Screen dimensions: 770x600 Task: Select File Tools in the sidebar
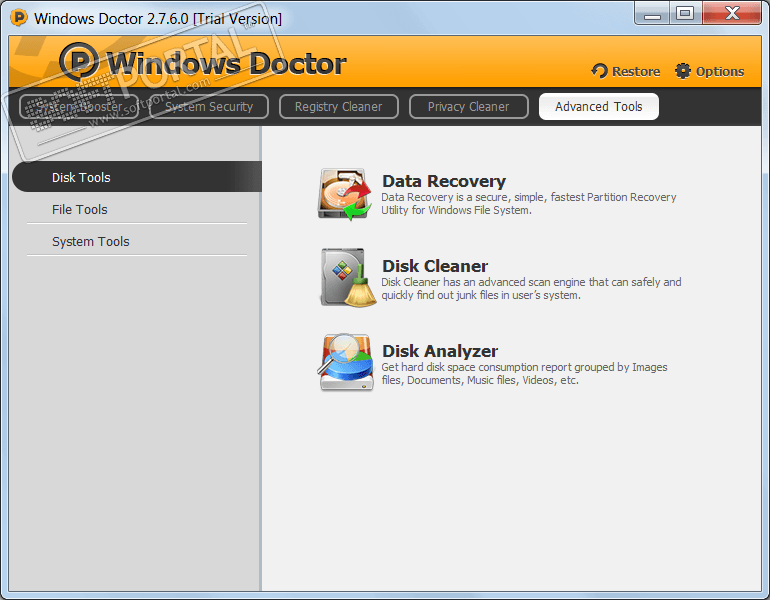137,209
